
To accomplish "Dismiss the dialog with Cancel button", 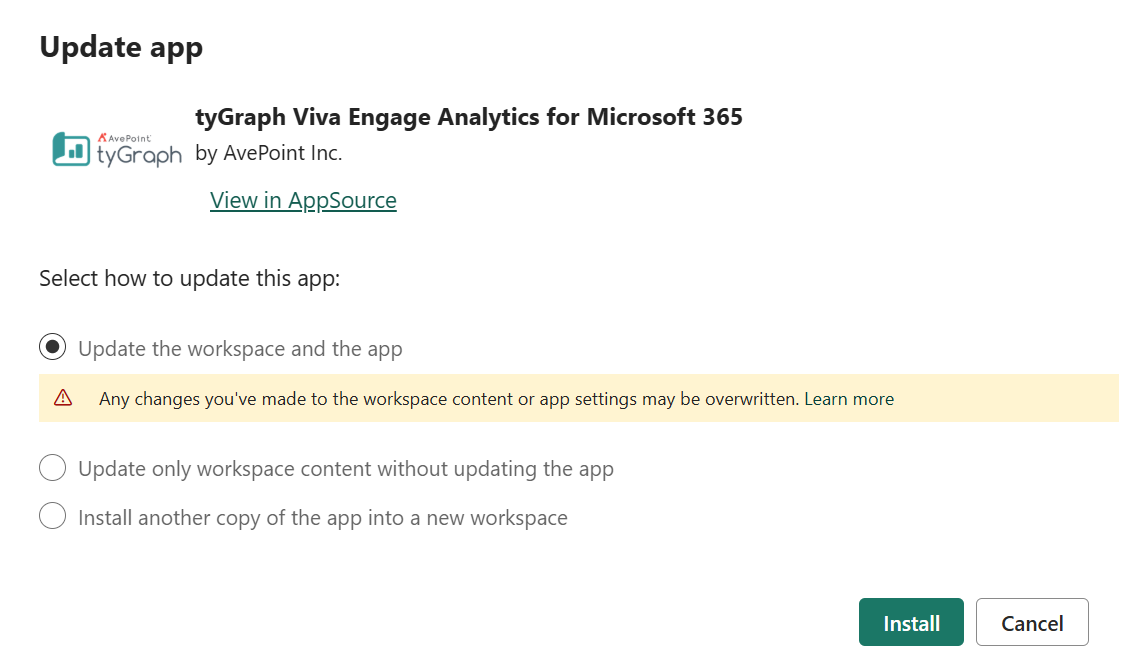I will (1032, 622).
